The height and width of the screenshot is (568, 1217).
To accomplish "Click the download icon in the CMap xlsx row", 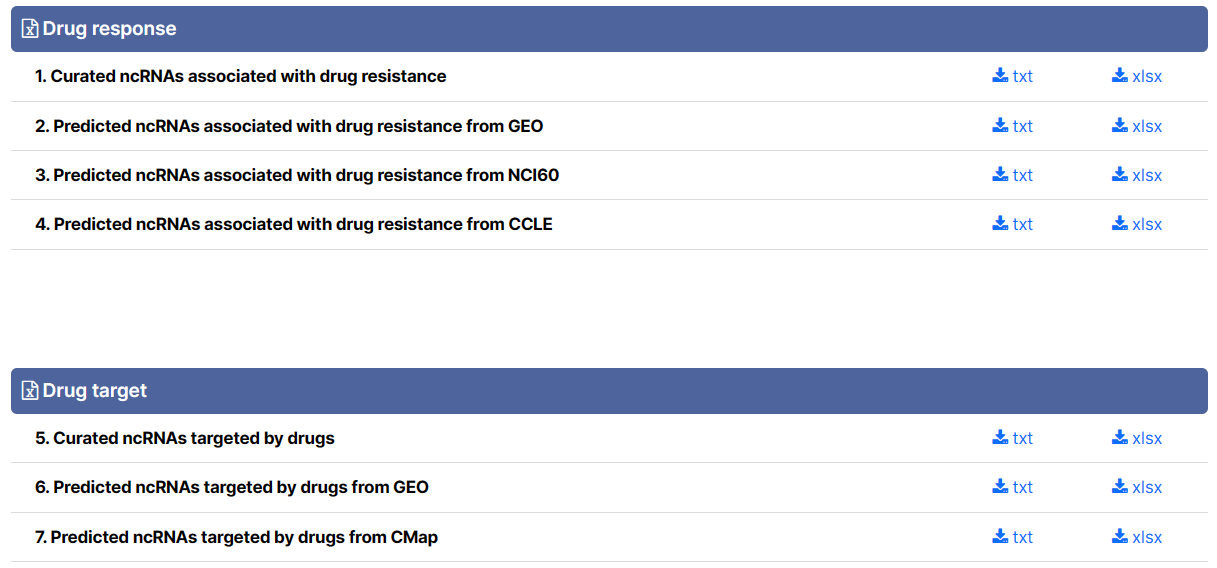I will click(1120, 536).
